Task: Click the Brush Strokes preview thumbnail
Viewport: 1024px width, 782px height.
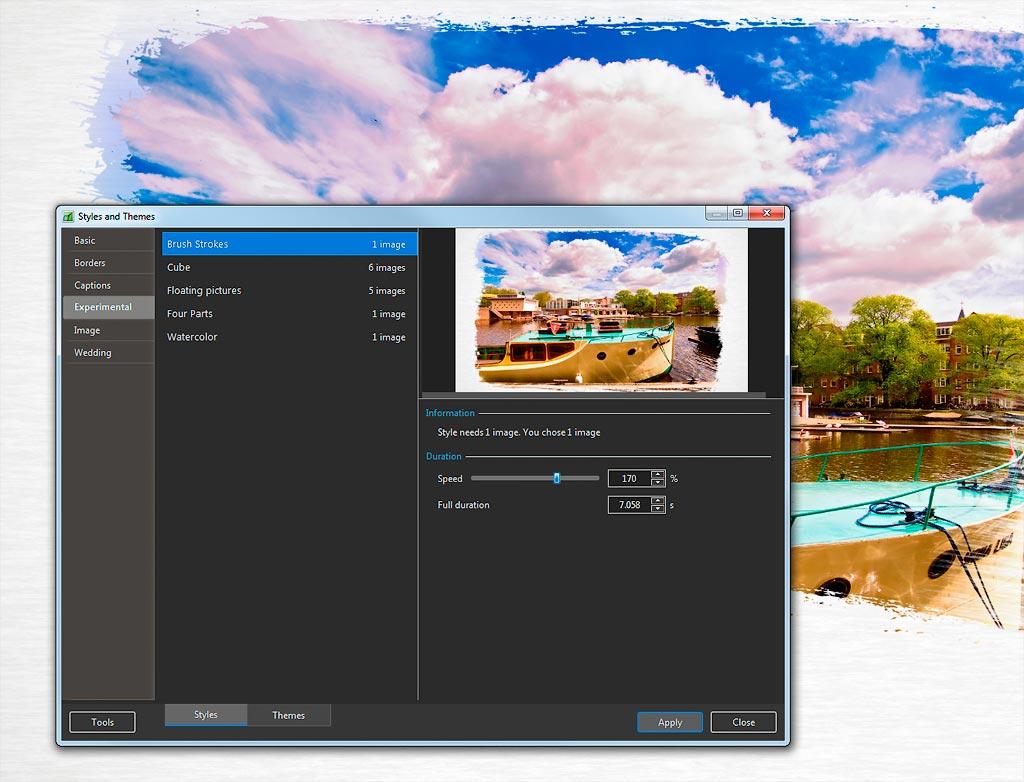Action: [x=601, y=310]
